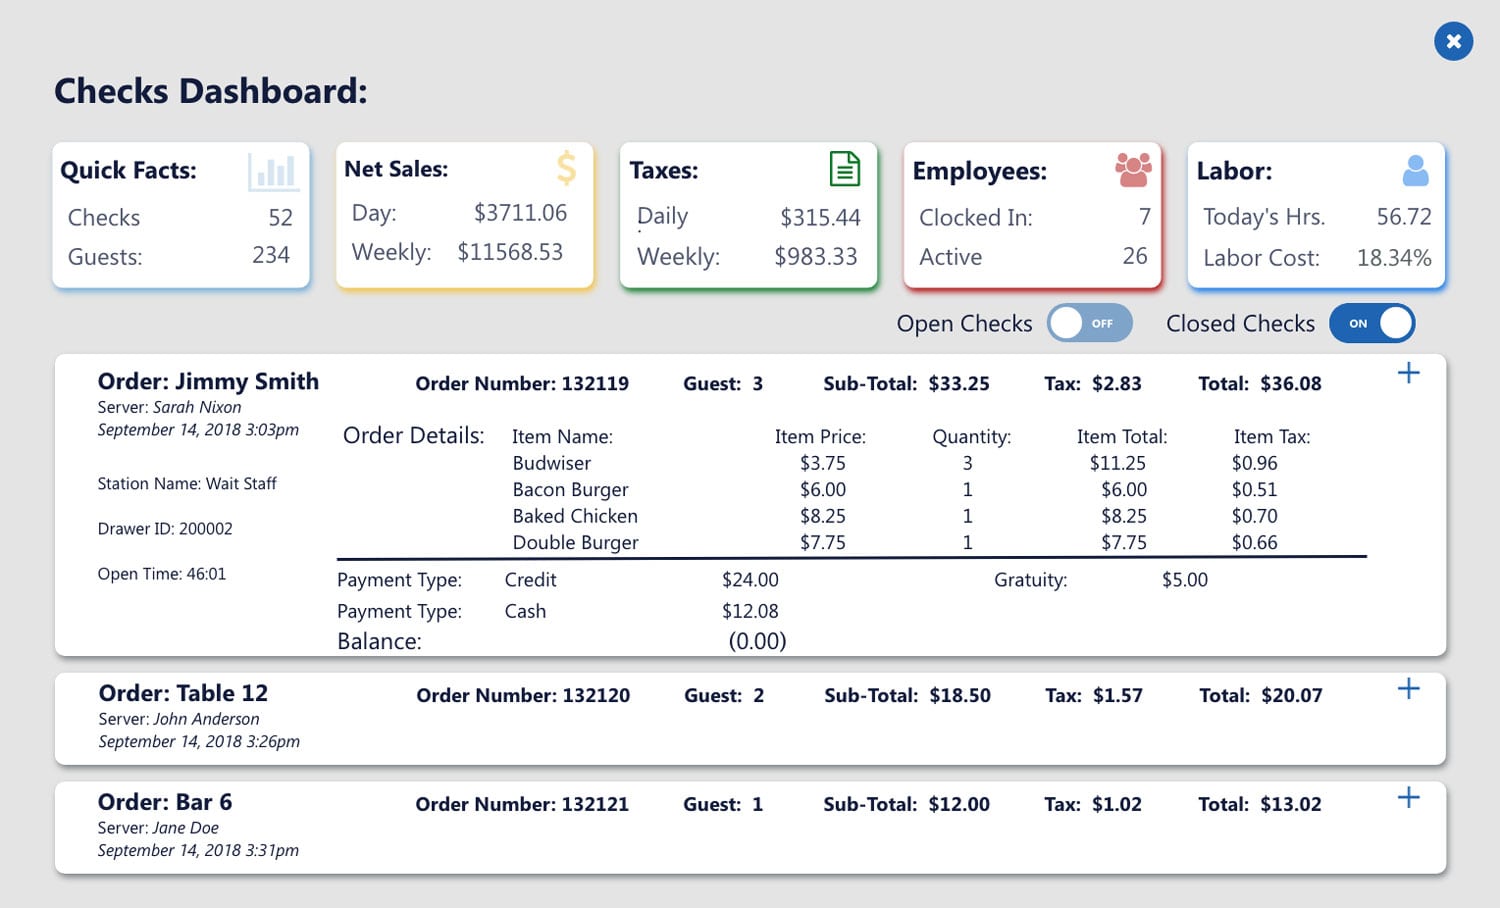Click the Order: Jimmy Smith heading
The width and height of the screenshot is (1500, 908).
pyautogui.click(x=208, y=381)
